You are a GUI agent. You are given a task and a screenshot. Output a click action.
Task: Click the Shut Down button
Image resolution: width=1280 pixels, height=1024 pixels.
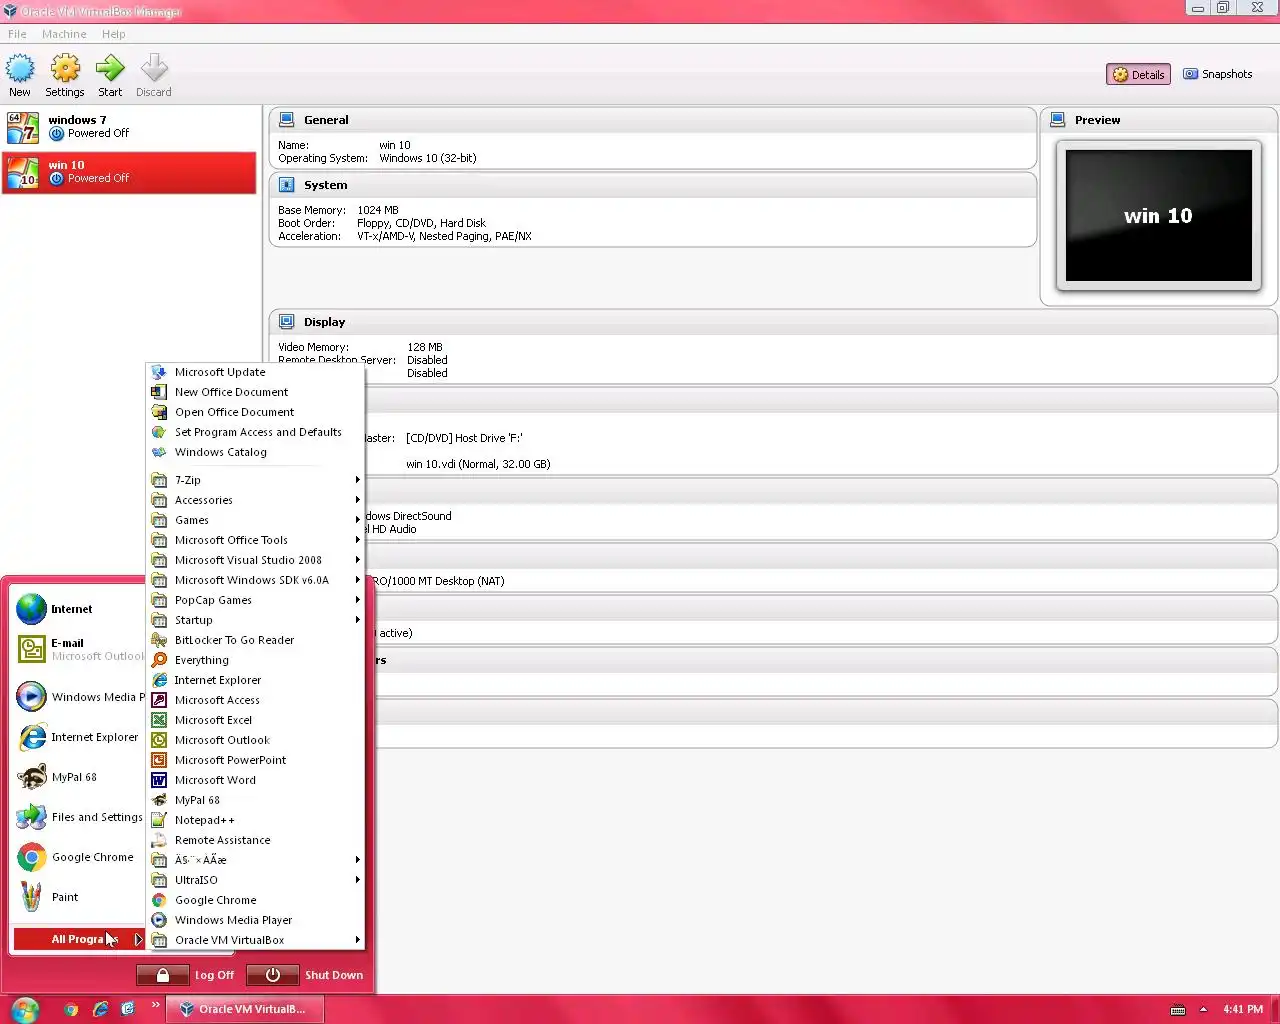(305, 975)
